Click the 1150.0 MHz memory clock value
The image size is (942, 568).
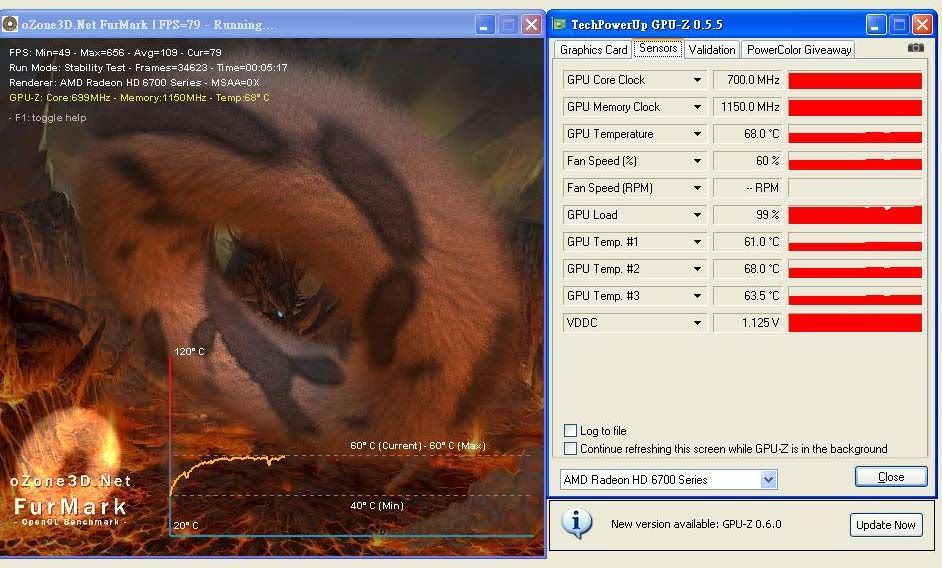748,107
